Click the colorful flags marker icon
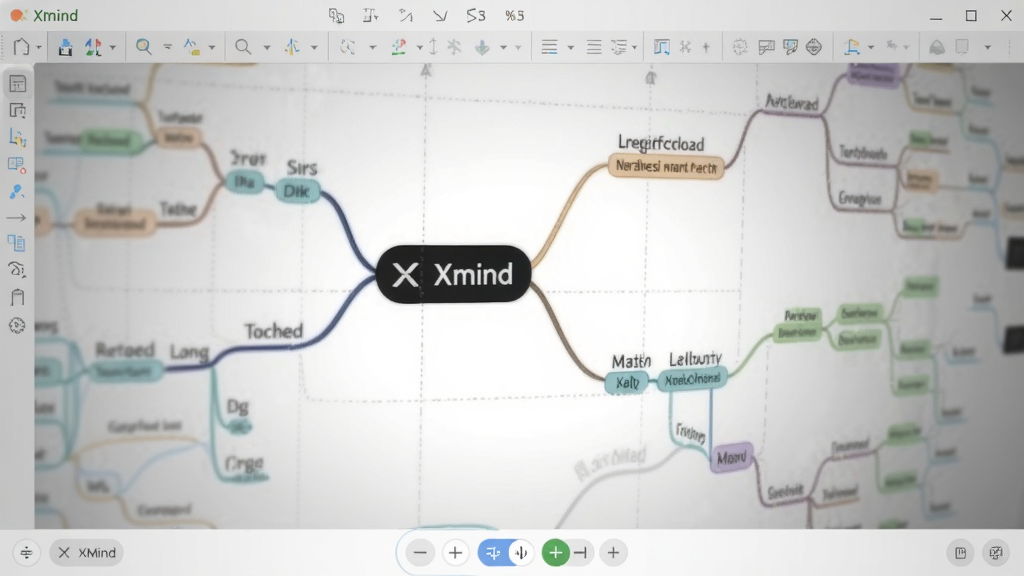Viewport: 1024px width, 576px height. (x=93, y=47)
